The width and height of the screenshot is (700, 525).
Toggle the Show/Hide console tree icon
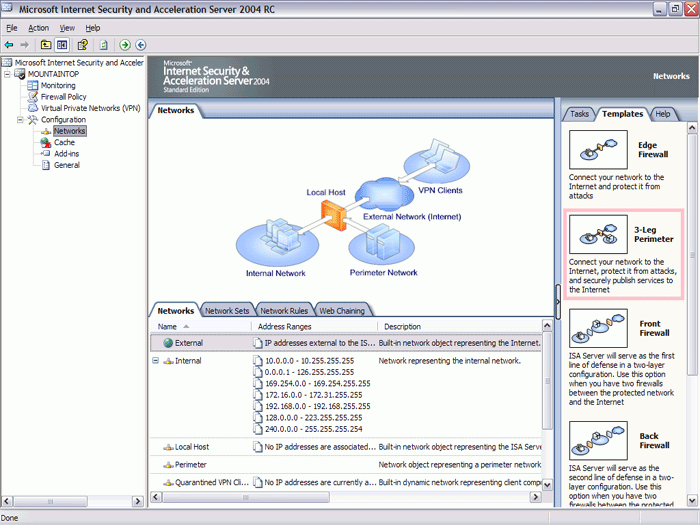62,45
